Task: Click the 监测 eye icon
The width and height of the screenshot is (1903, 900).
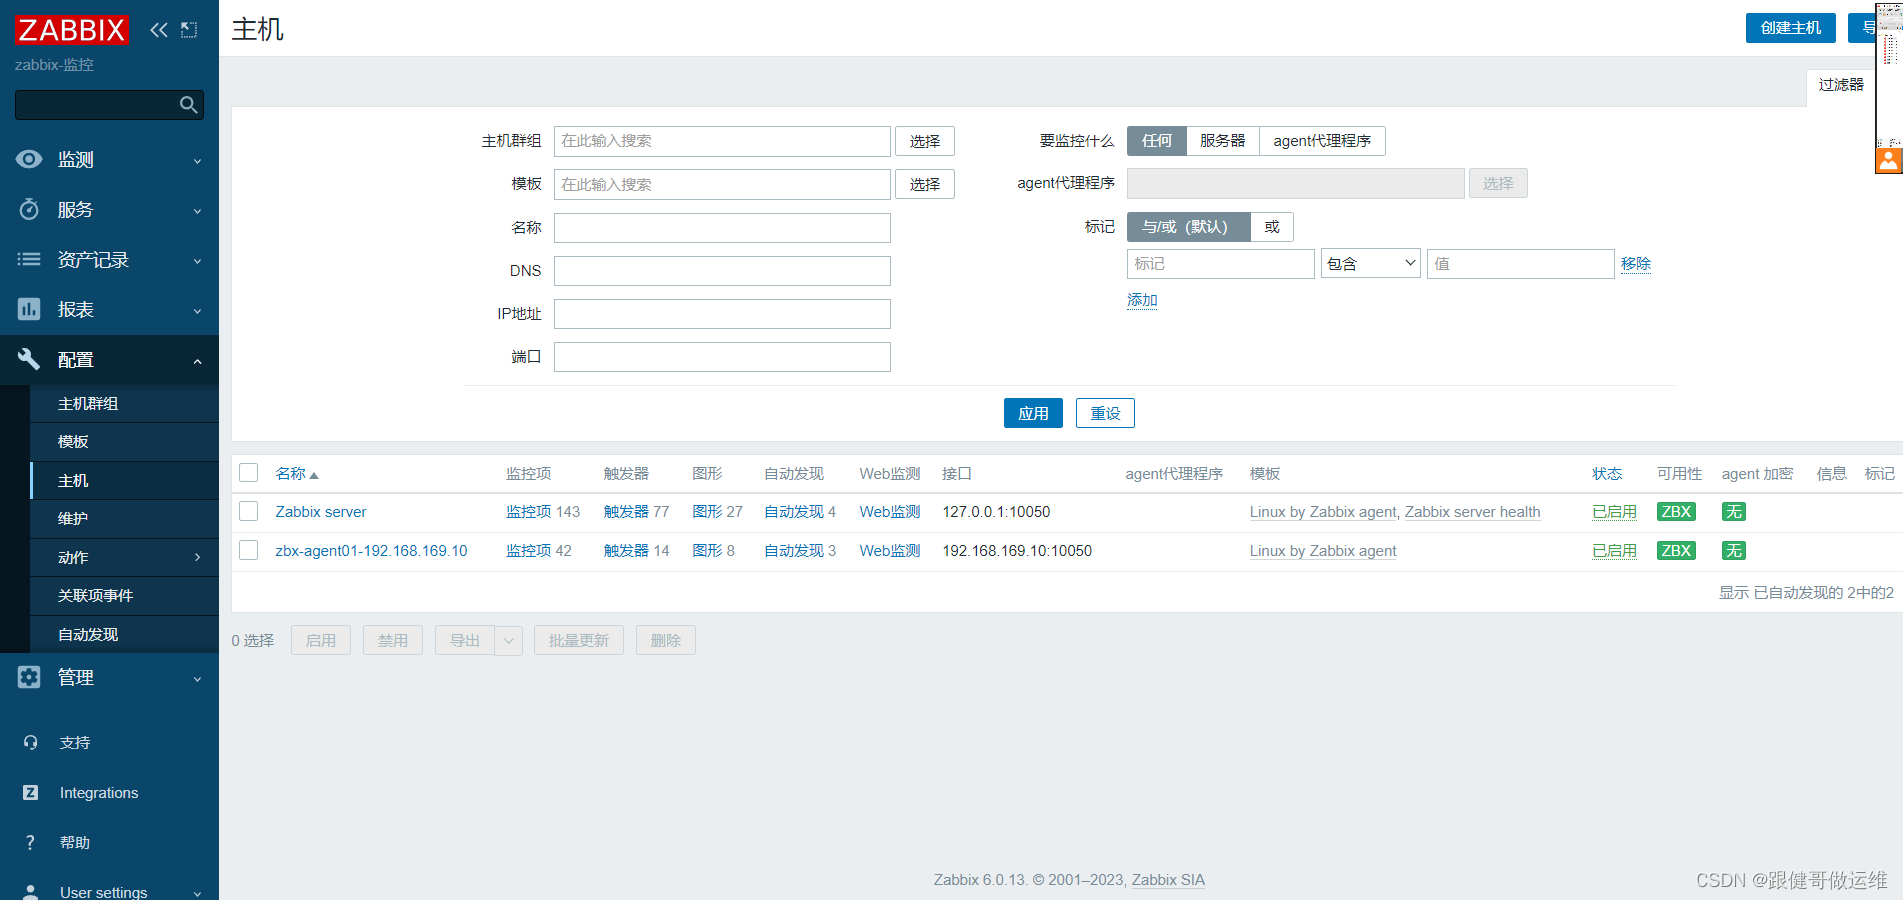Action: (x=29, y=159)
